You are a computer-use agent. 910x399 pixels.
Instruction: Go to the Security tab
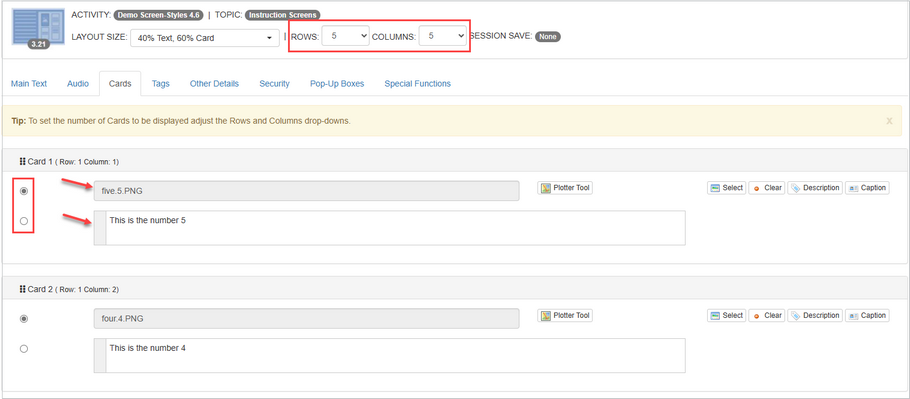[275, 84]
